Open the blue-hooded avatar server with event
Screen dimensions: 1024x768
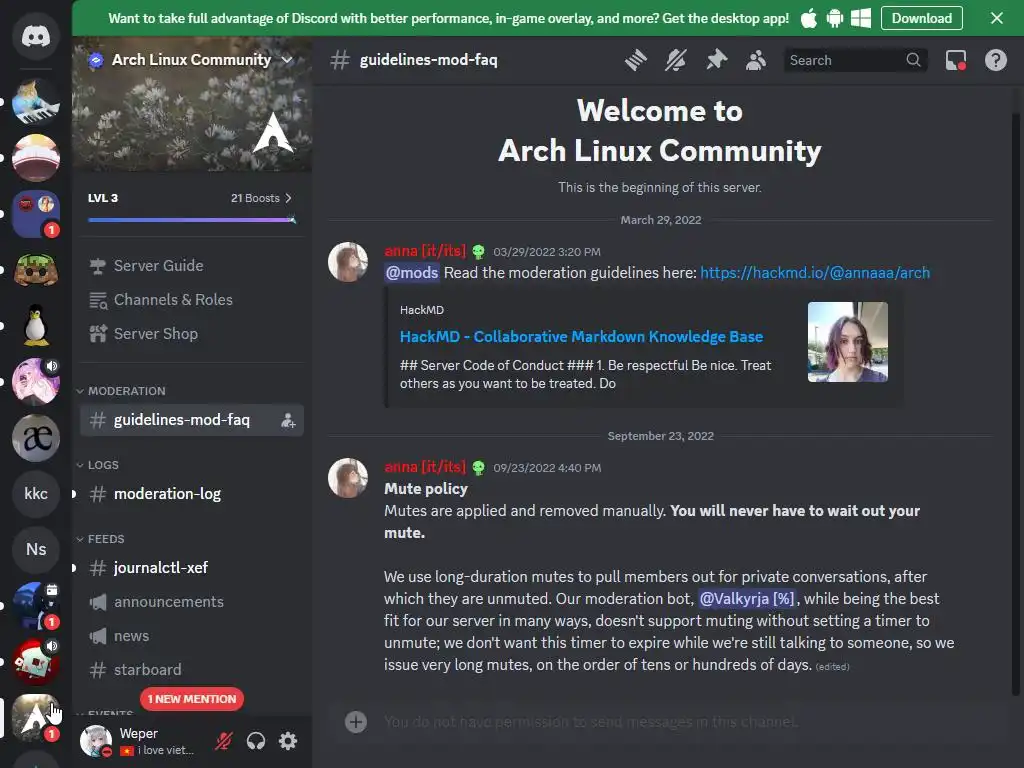point(36,605)
